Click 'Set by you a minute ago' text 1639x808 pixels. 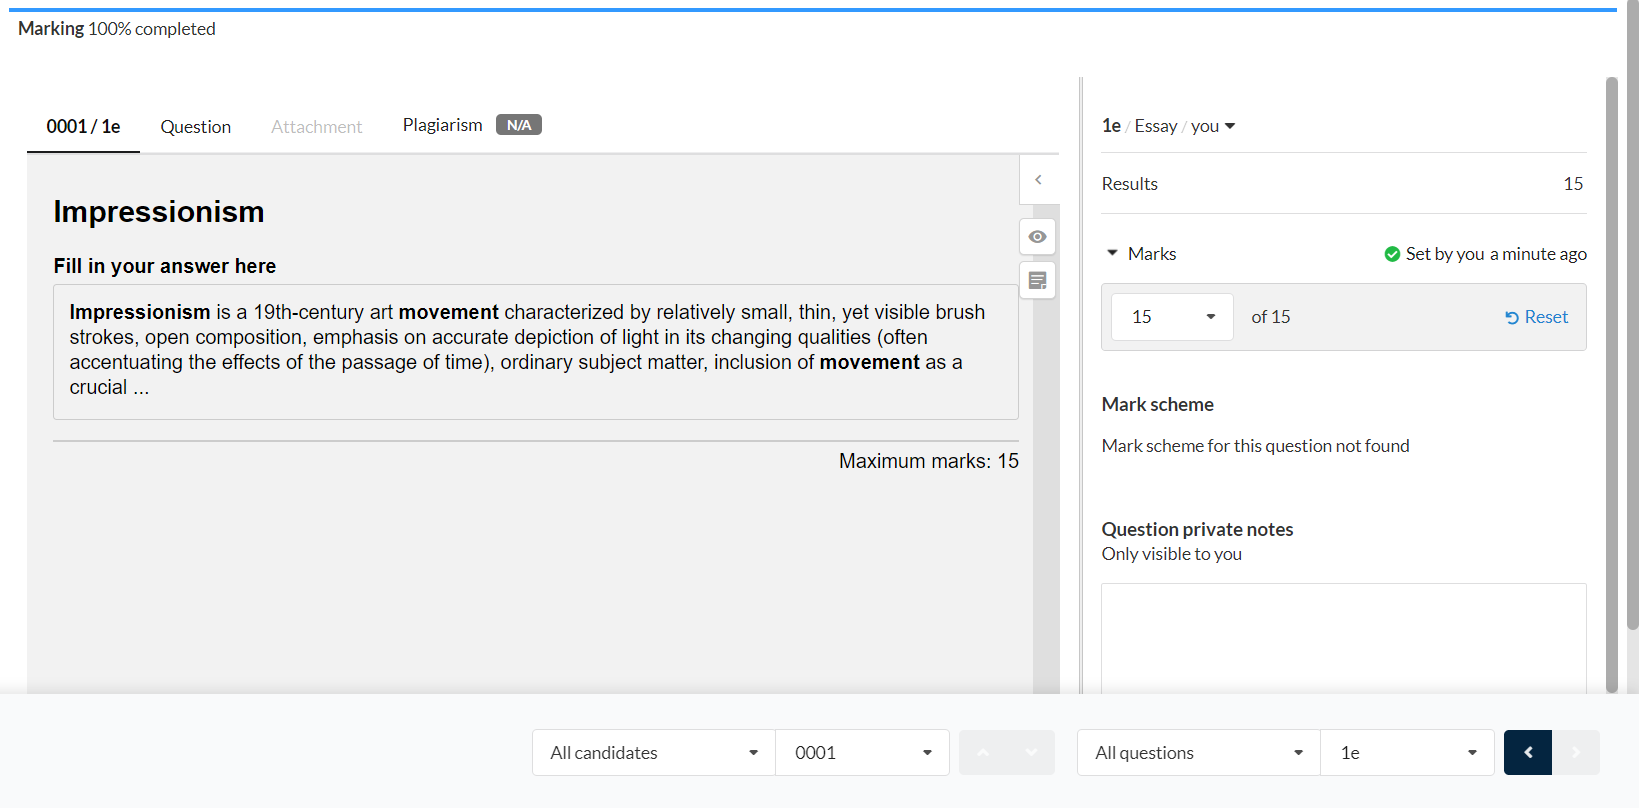pos(1496,254)
